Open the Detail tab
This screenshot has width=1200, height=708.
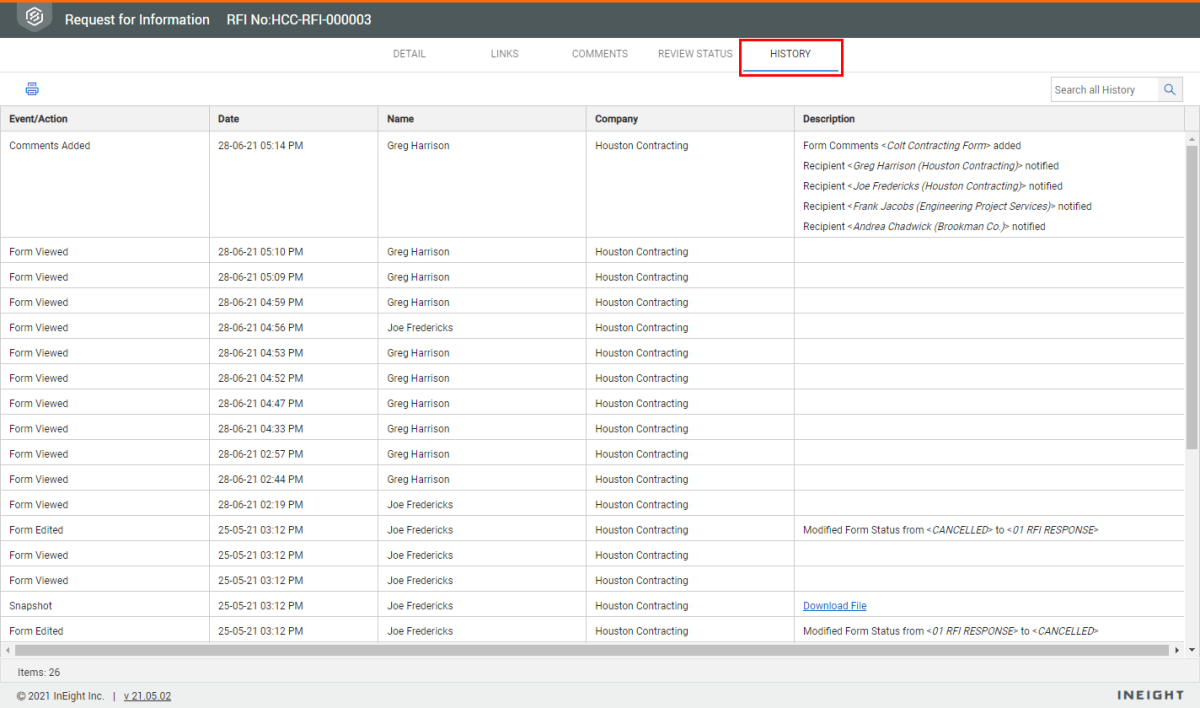[x=409, y=54]
